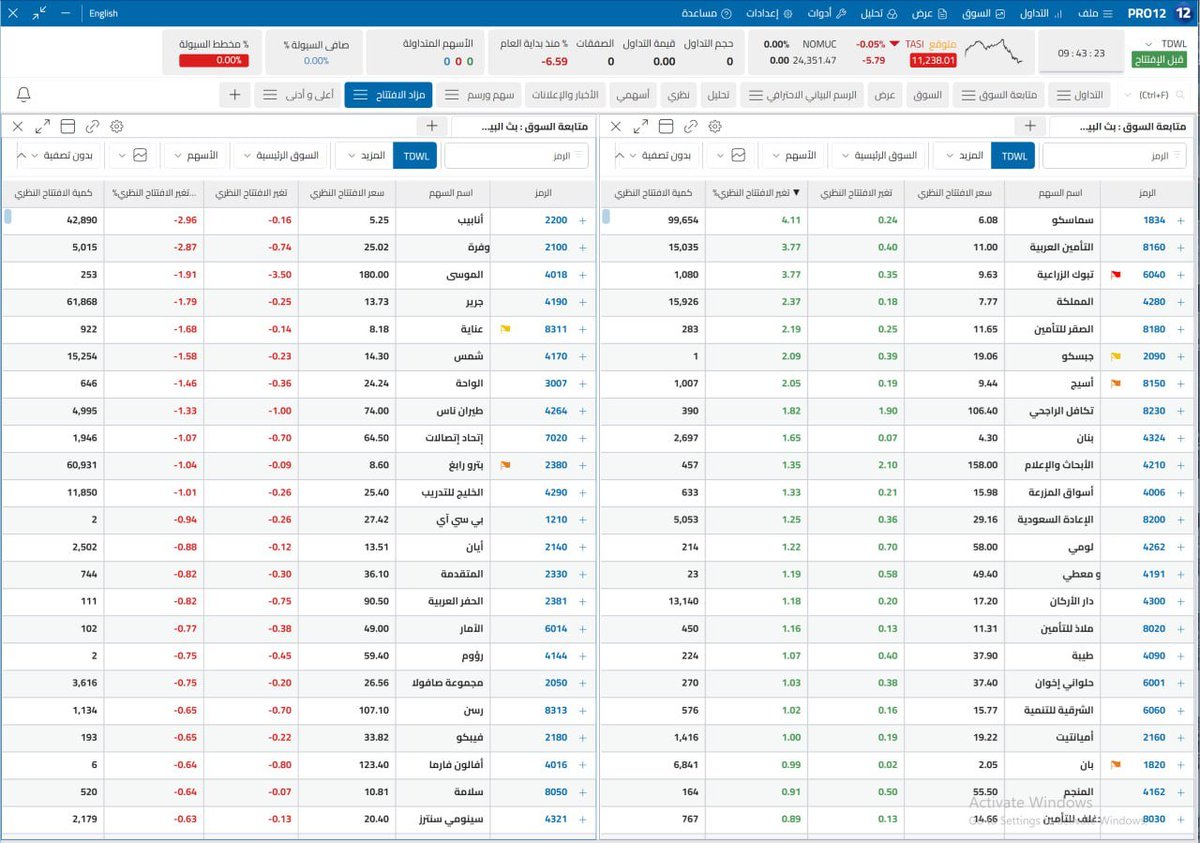Open الأسهم dropdown in the right panel

[795, 156]
